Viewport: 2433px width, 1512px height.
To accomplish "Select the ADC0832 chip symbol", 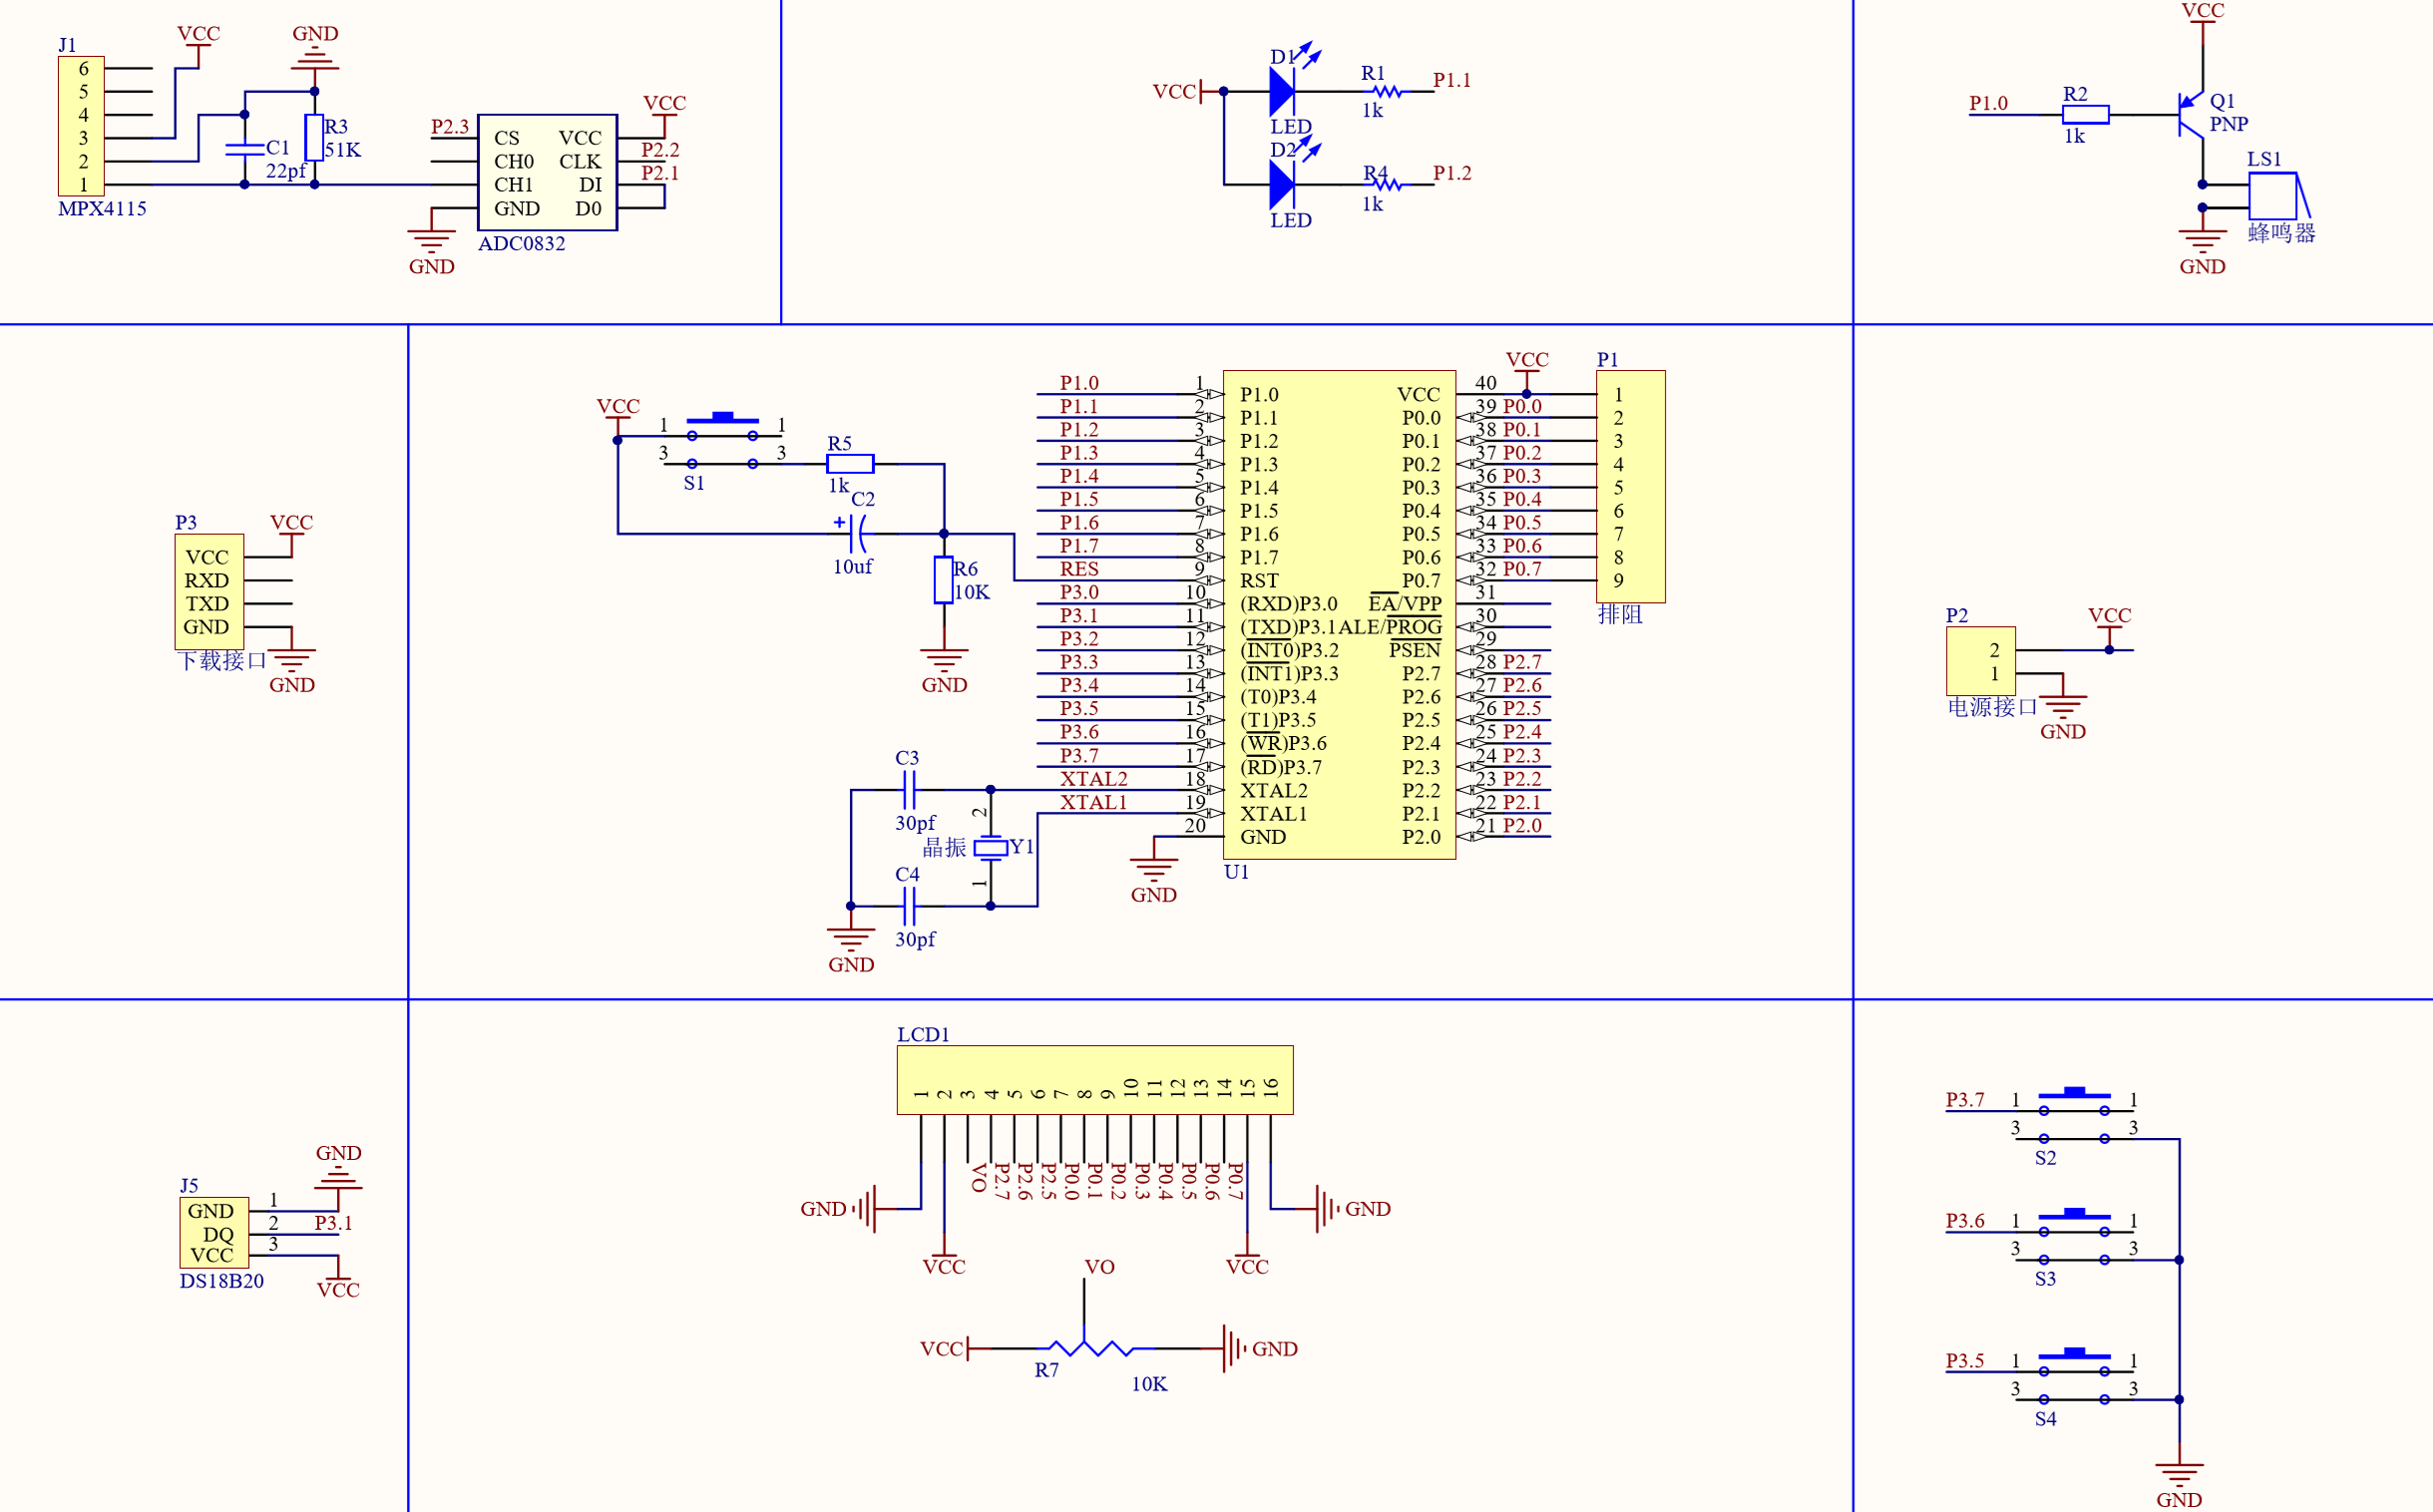I will (x=547, y=172).
